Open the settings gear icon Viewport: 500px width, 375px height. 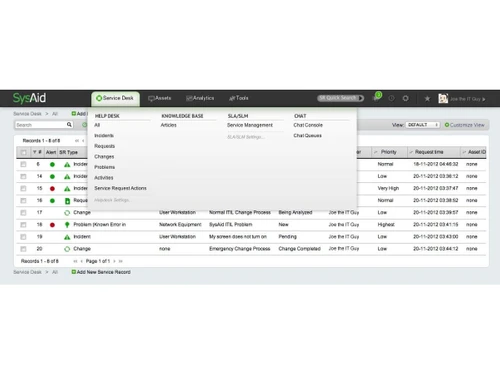point(406,98)
